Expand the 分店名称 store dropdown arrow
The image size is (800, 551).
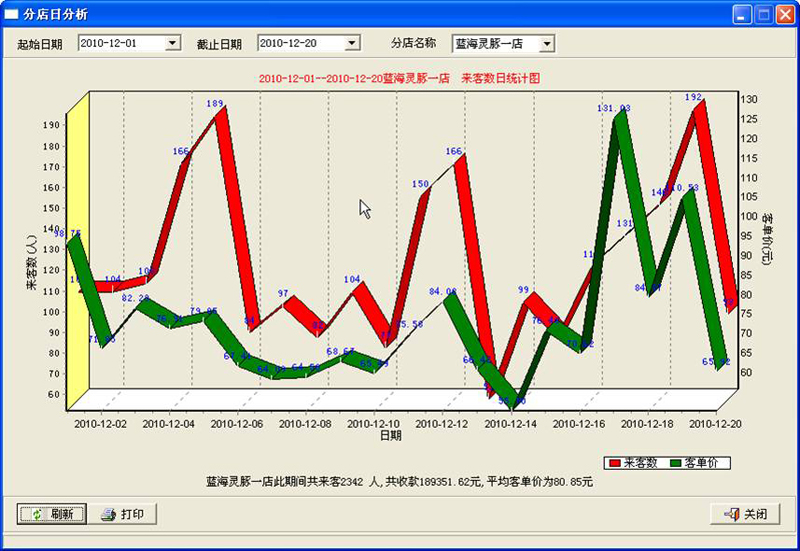(x=546, y=44)
